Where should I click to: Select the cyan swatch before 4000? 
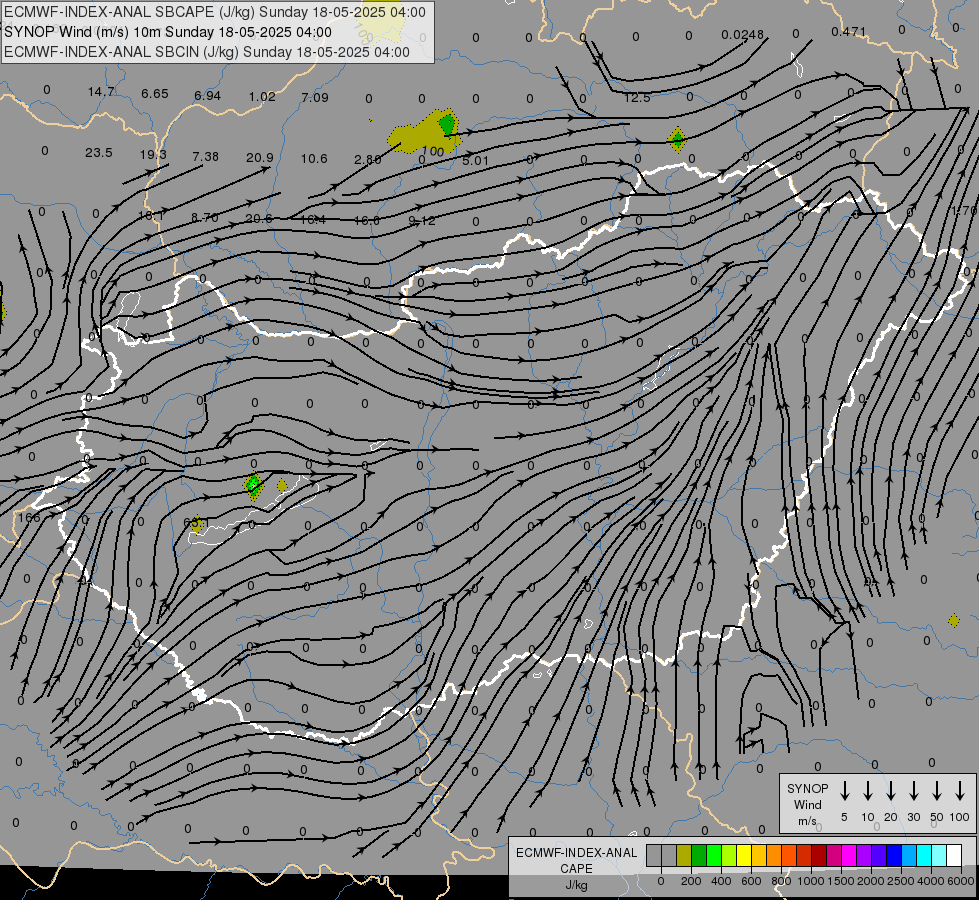tap(923, 855)
